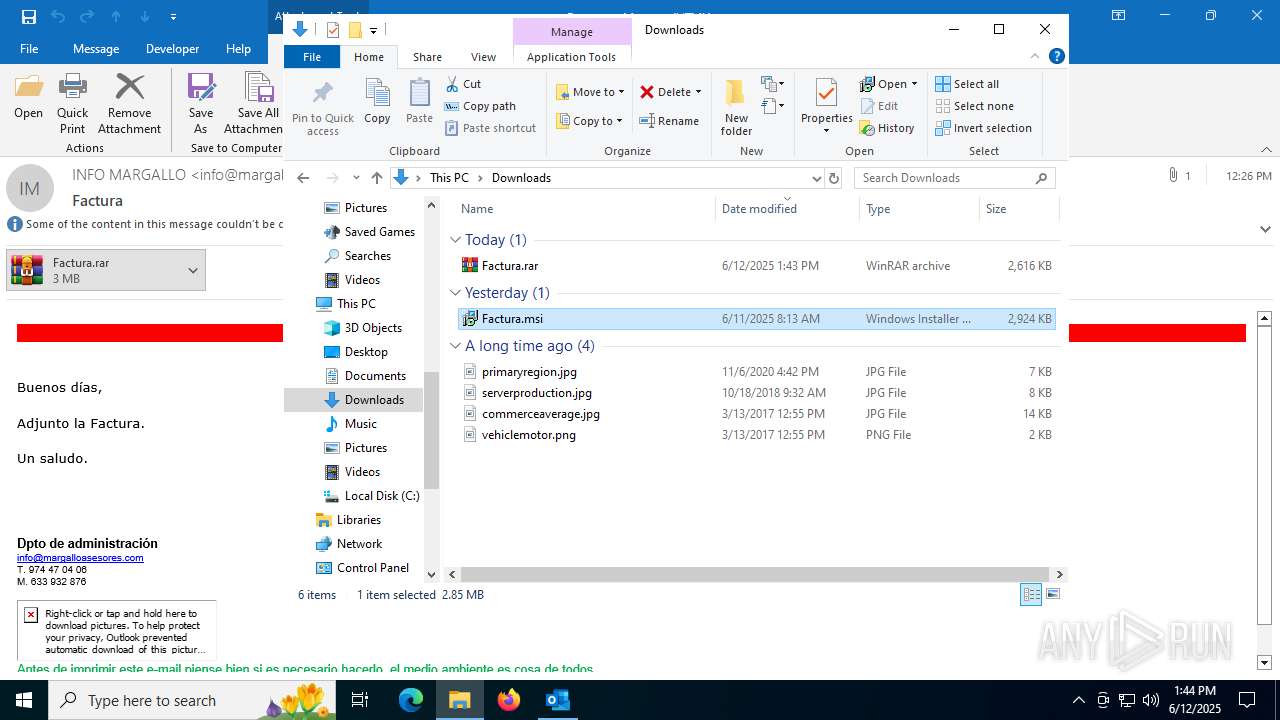Collapse A long time ago group
Viewport: 1280px width, 720px height.
[455, 346]
